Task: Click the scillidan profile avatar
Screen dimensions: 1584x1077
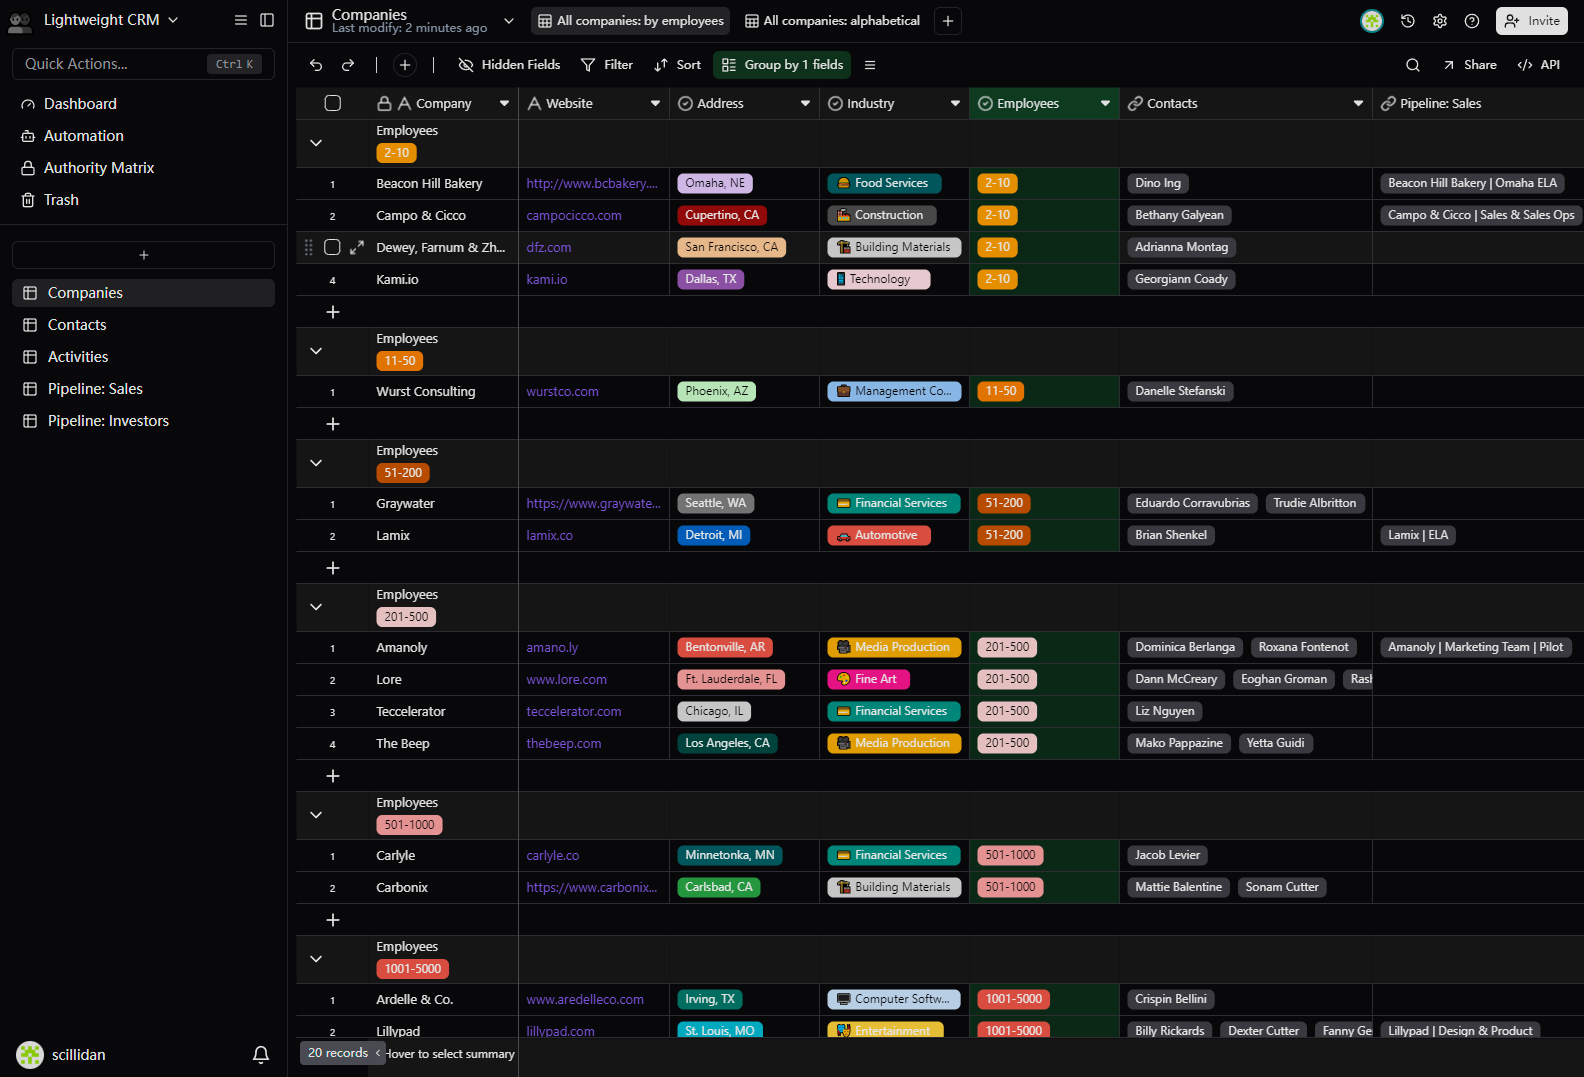Action: pos(30,1054)
